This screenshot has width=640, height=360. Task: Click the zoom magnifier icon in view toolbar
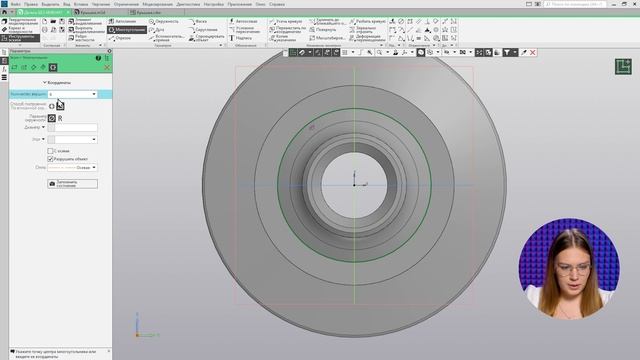click(379, 52)
